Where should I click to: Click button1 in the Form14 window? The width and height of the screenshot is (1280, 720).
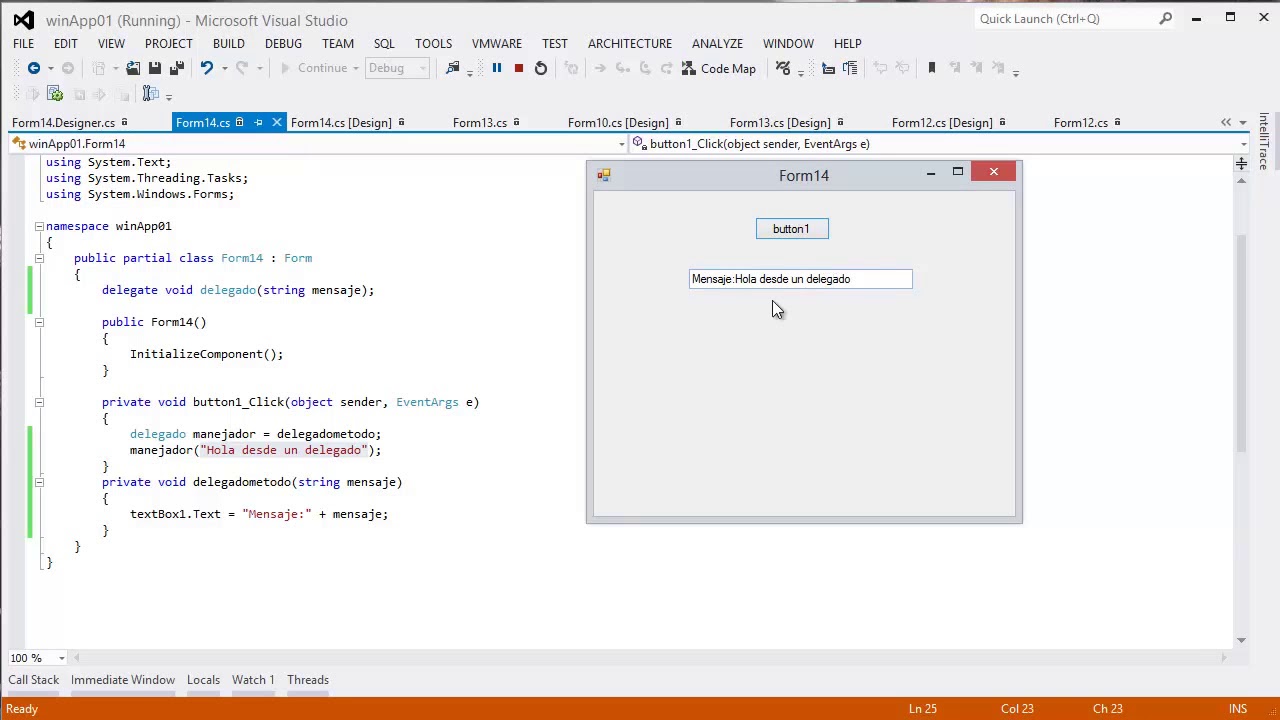point(792,229)
